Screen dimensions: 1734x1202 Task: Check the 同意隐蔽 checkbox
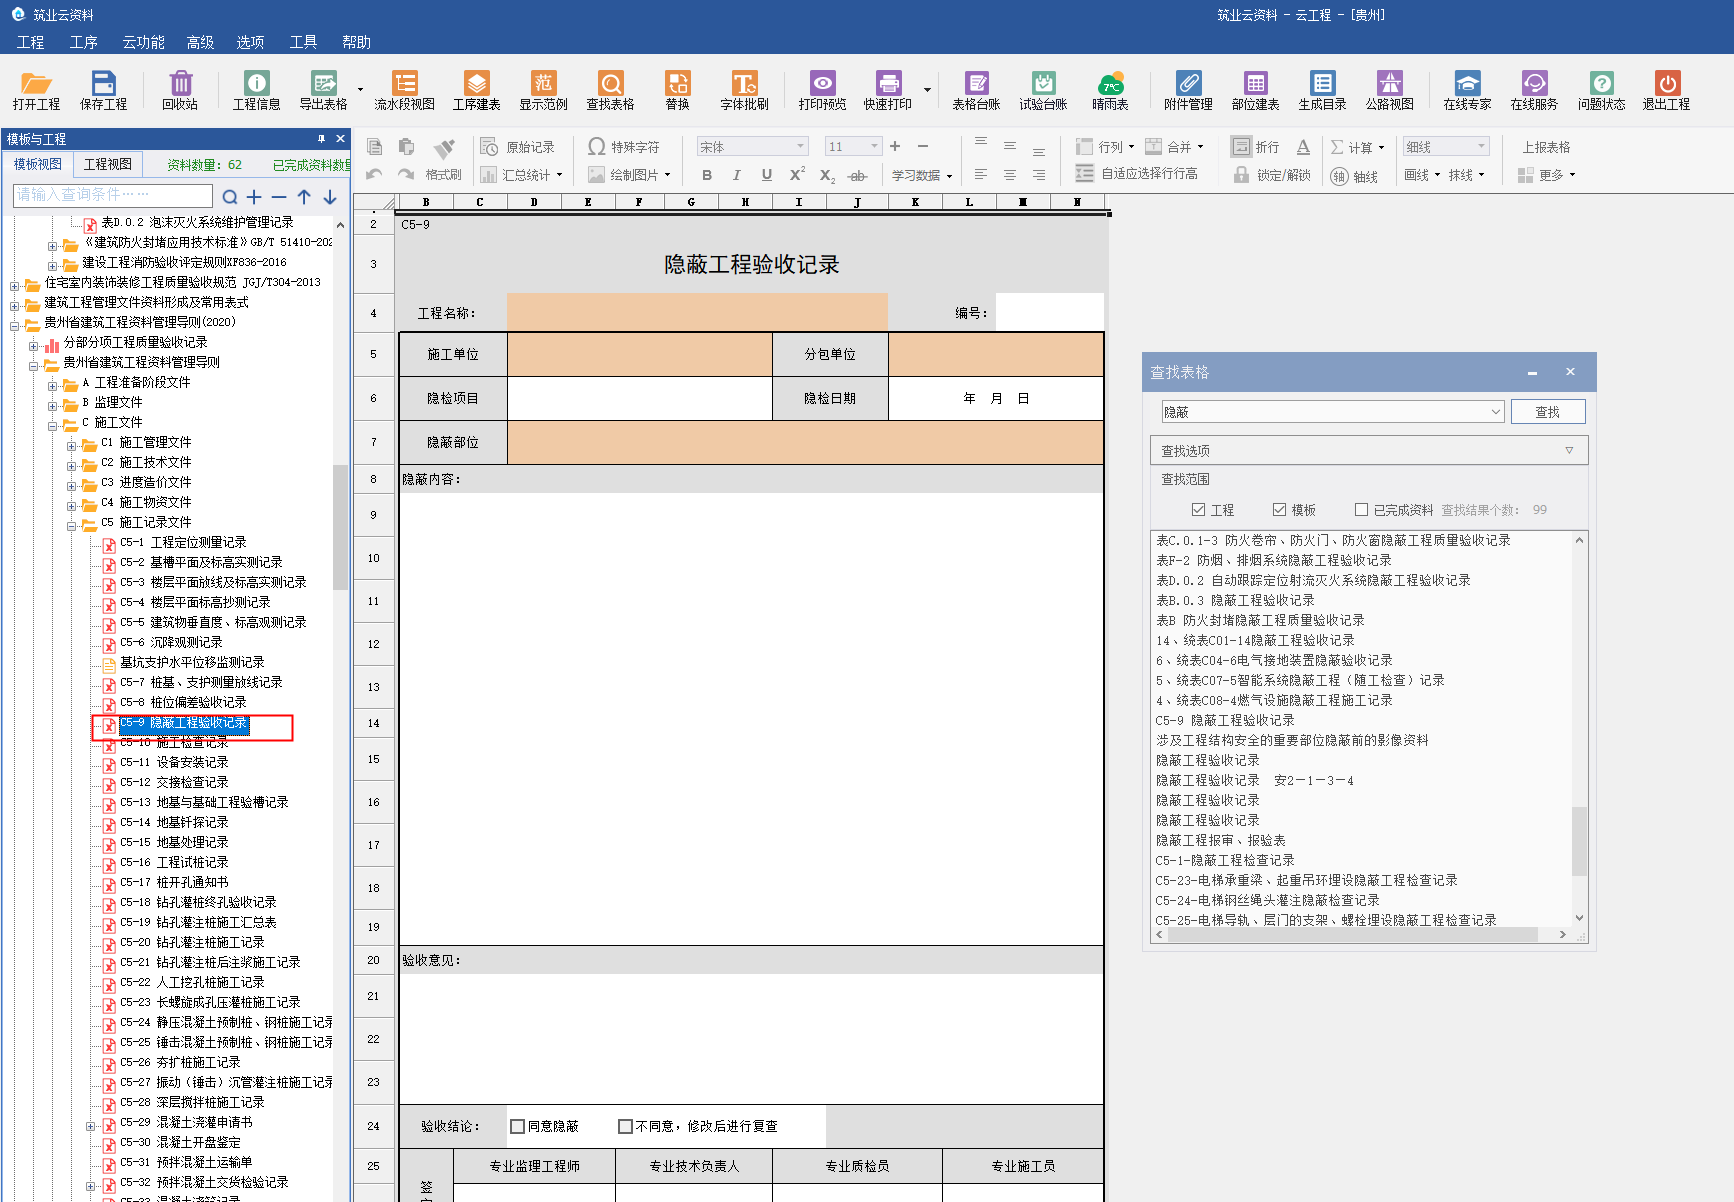point(517,1126)
